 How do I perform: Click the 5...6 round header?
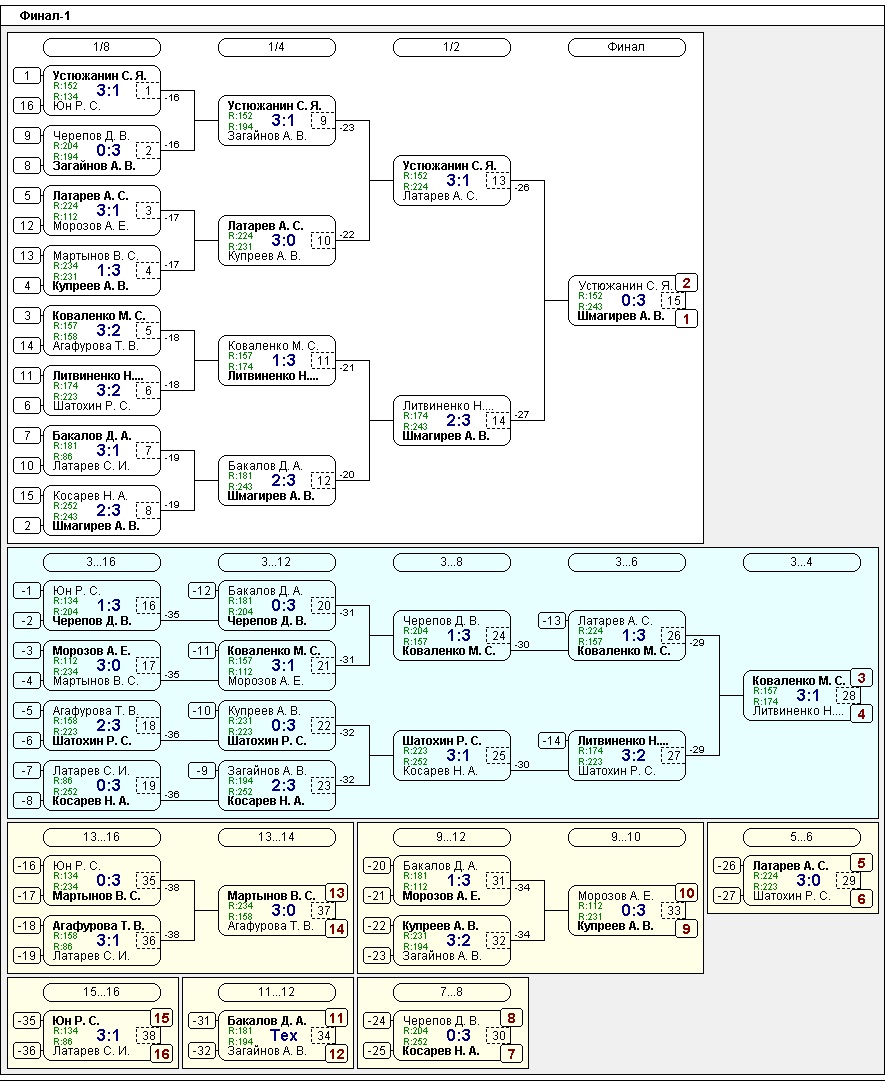pos(801,837)
